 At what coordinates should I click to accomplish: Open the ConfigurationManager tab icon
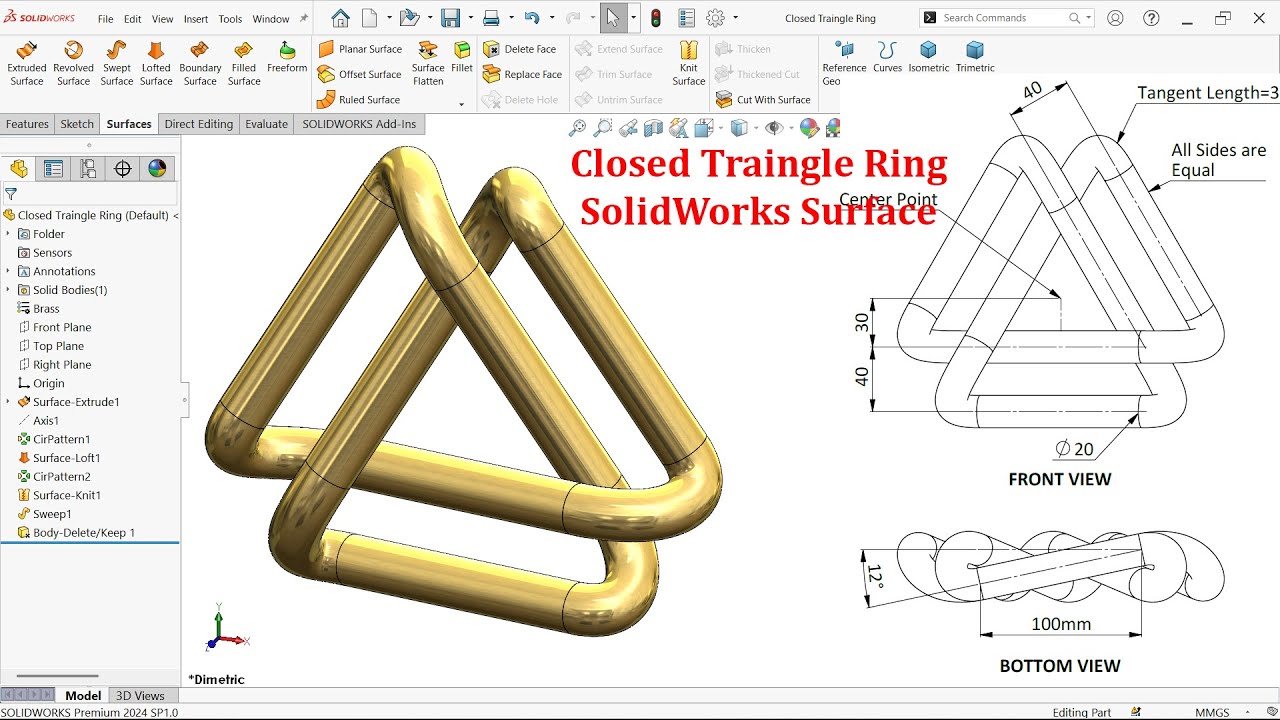88,169
